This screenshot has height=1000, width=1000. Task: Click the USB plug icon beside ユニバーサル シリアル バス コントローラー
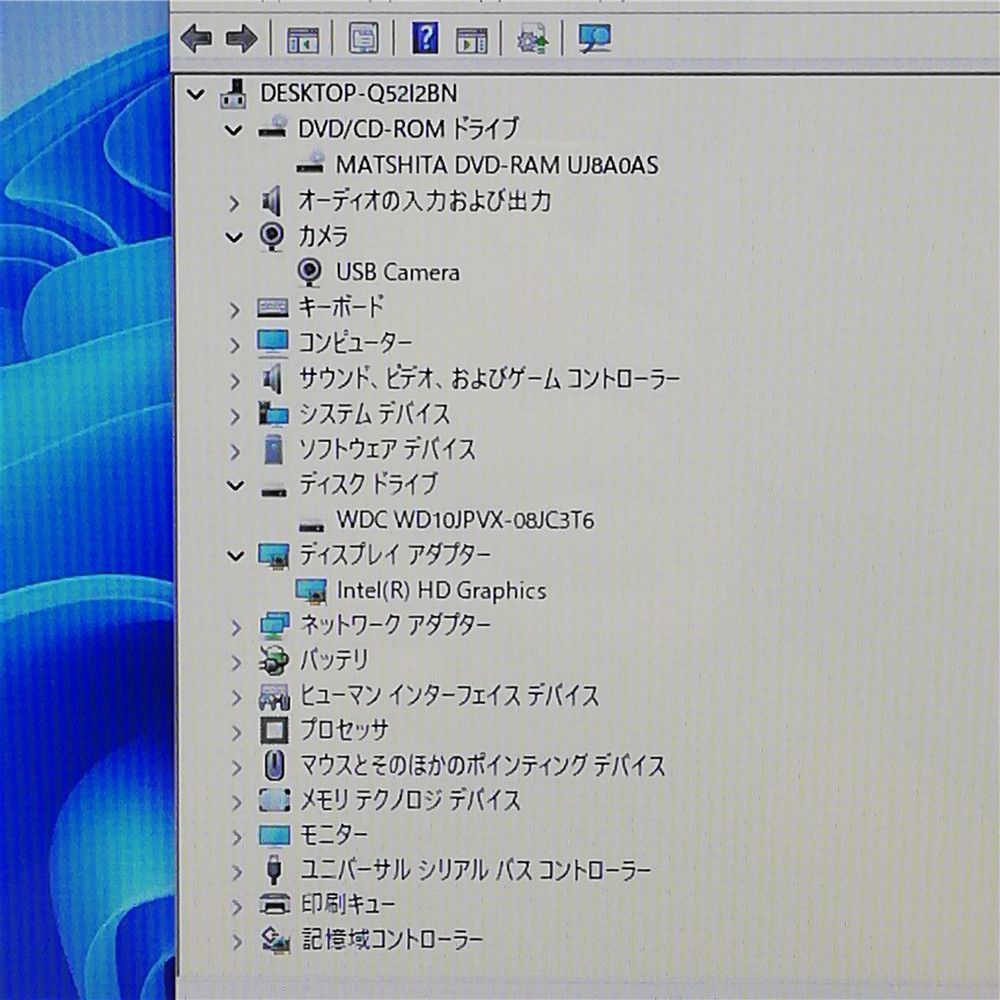click(x=274, y=869)
